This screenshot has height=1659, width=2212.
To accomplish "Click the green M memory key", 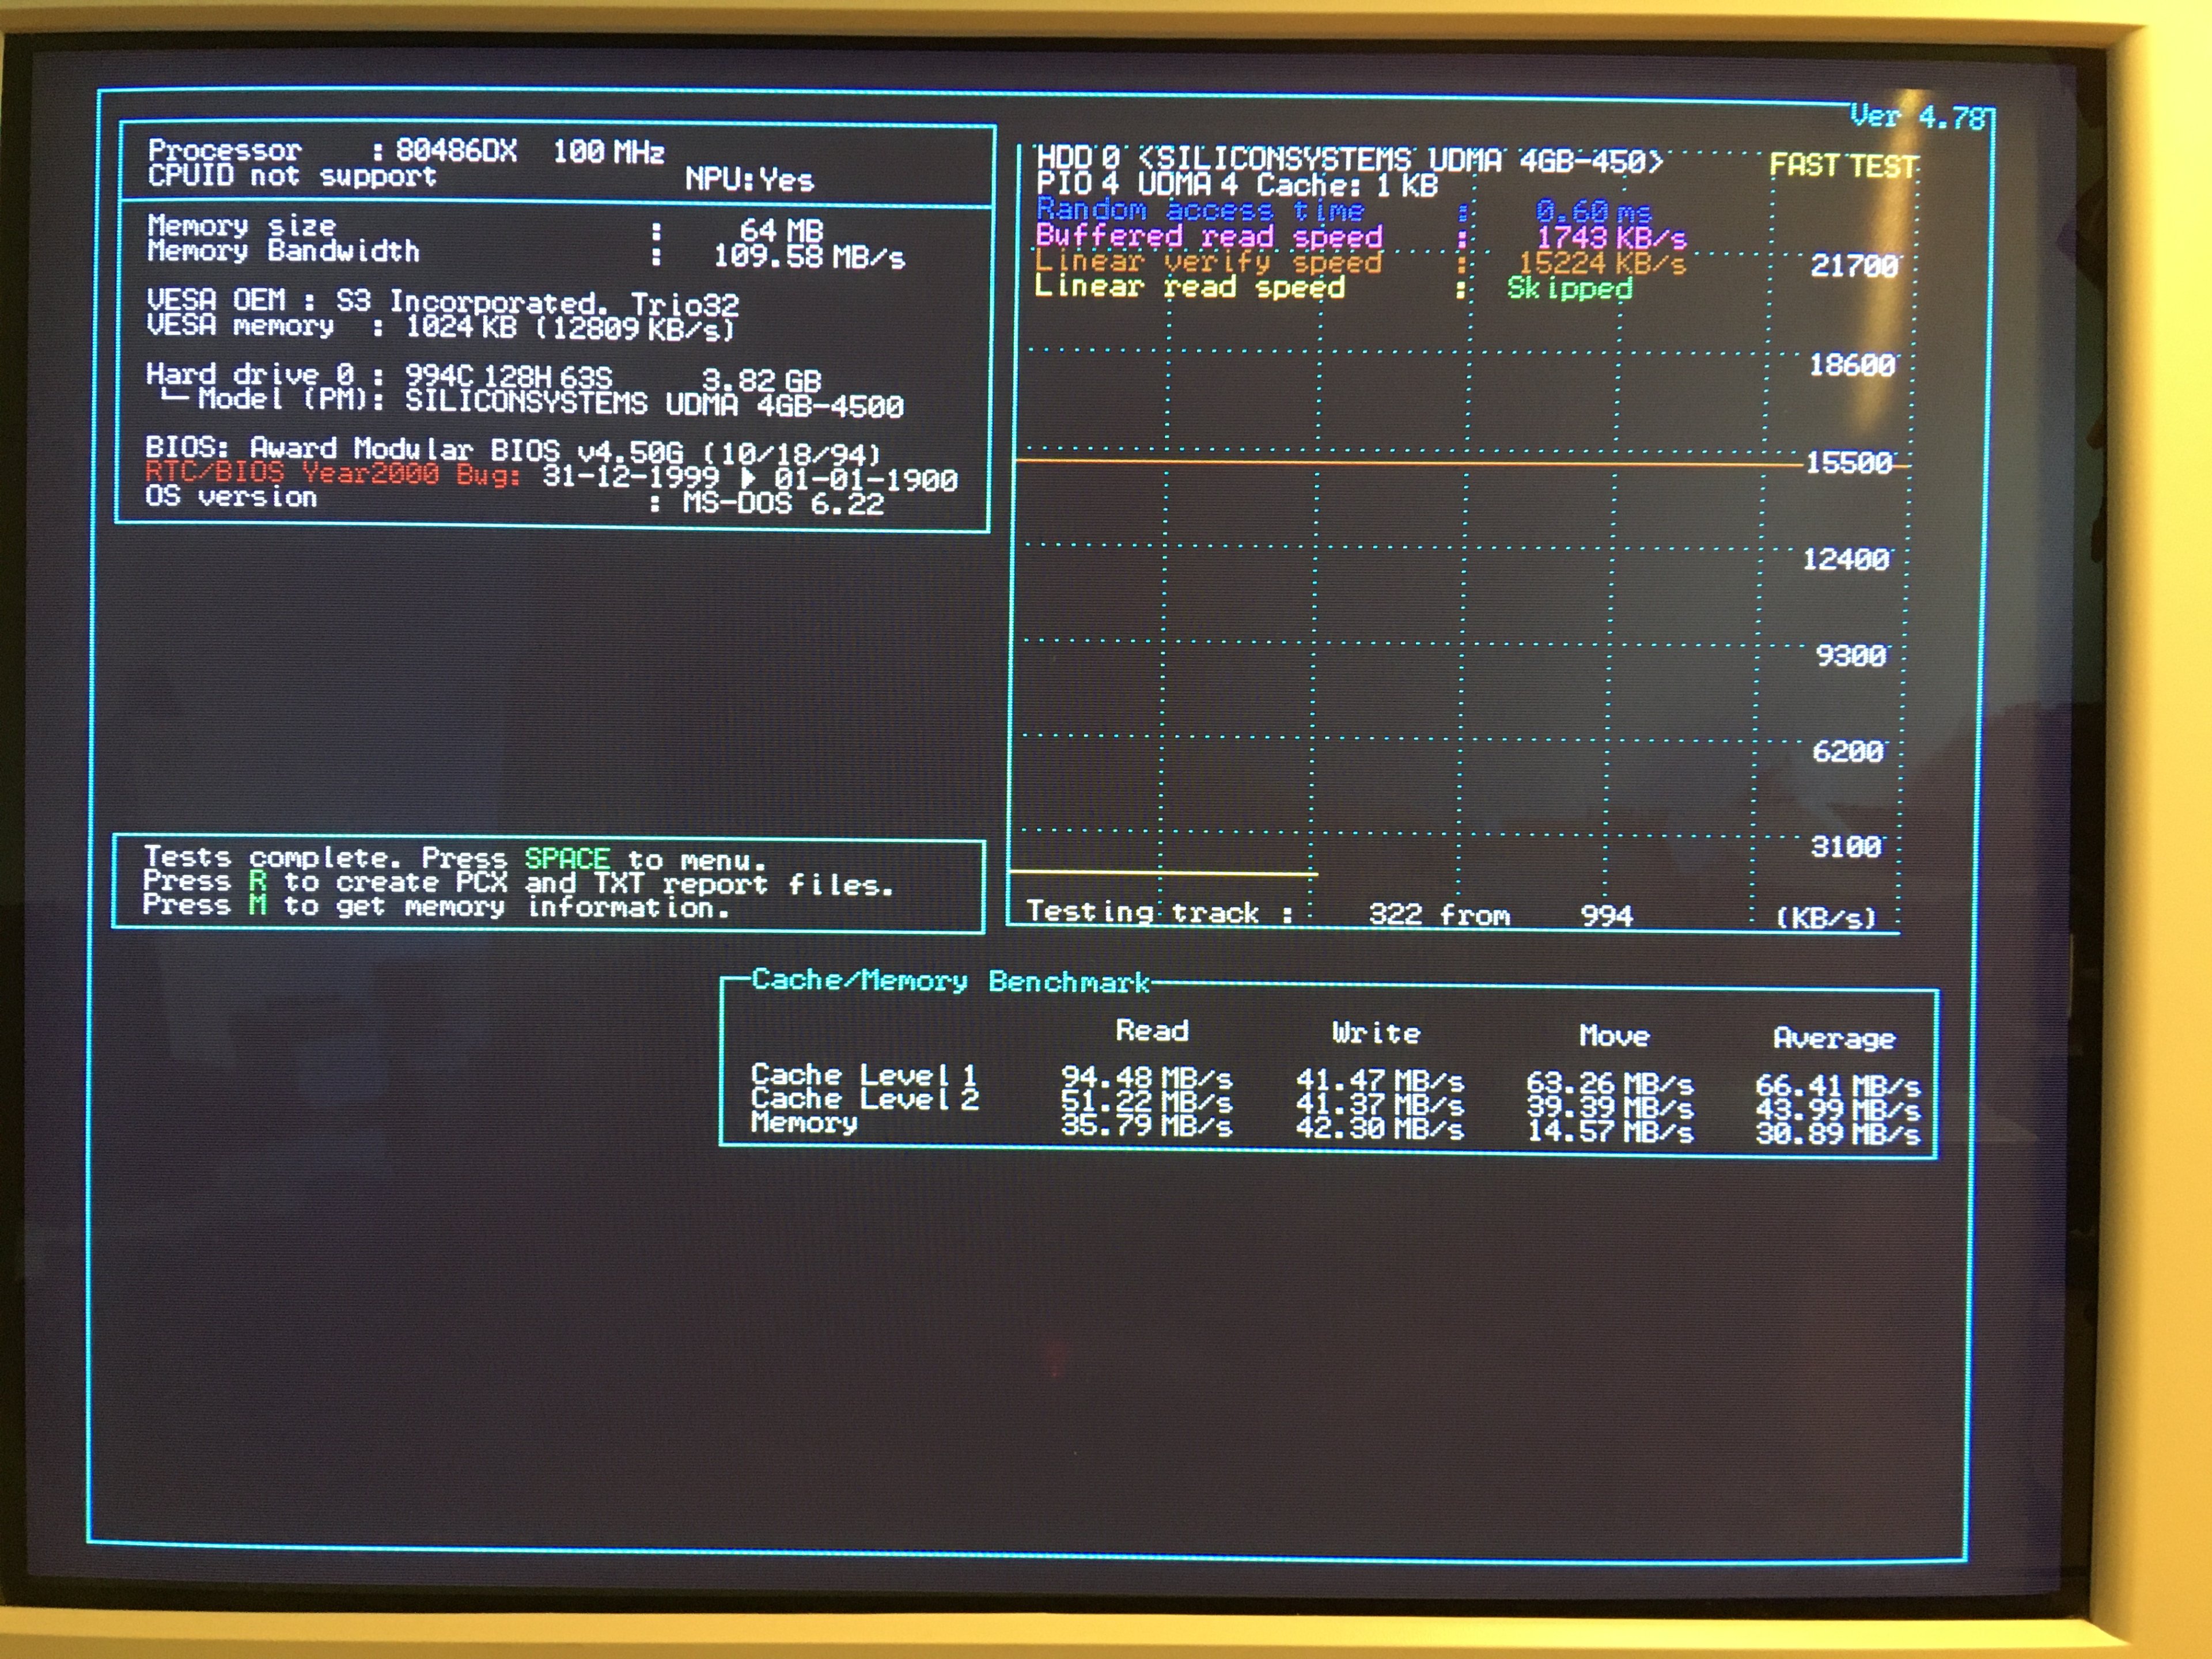I will [x=258, y=905].
